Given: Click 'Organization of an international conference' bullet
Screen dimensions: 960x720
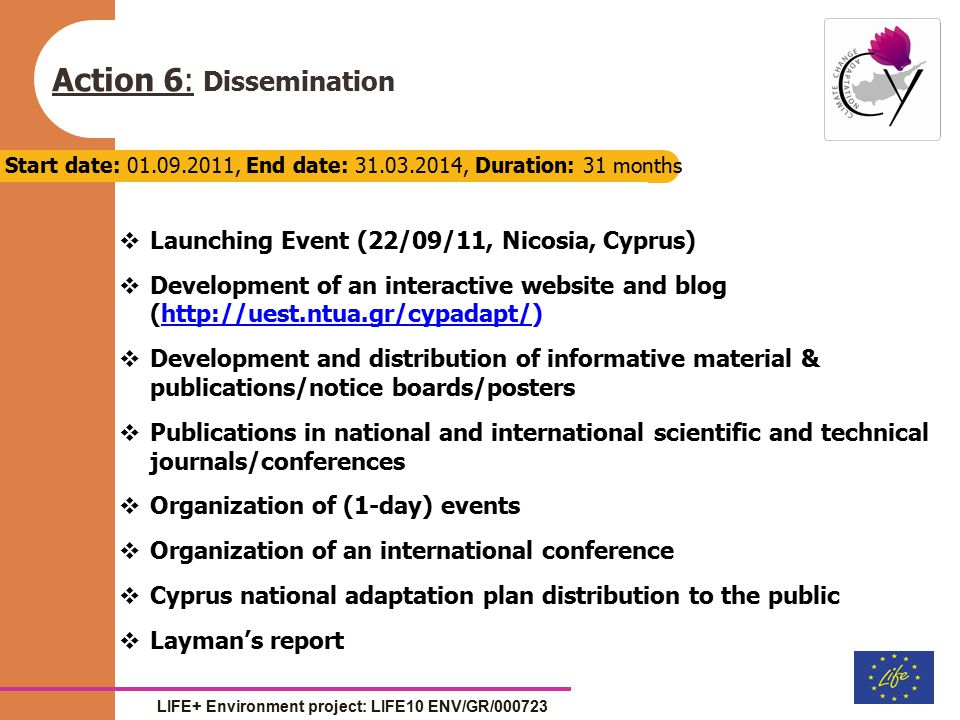Looking at the screenshot, I should [412, 550].
